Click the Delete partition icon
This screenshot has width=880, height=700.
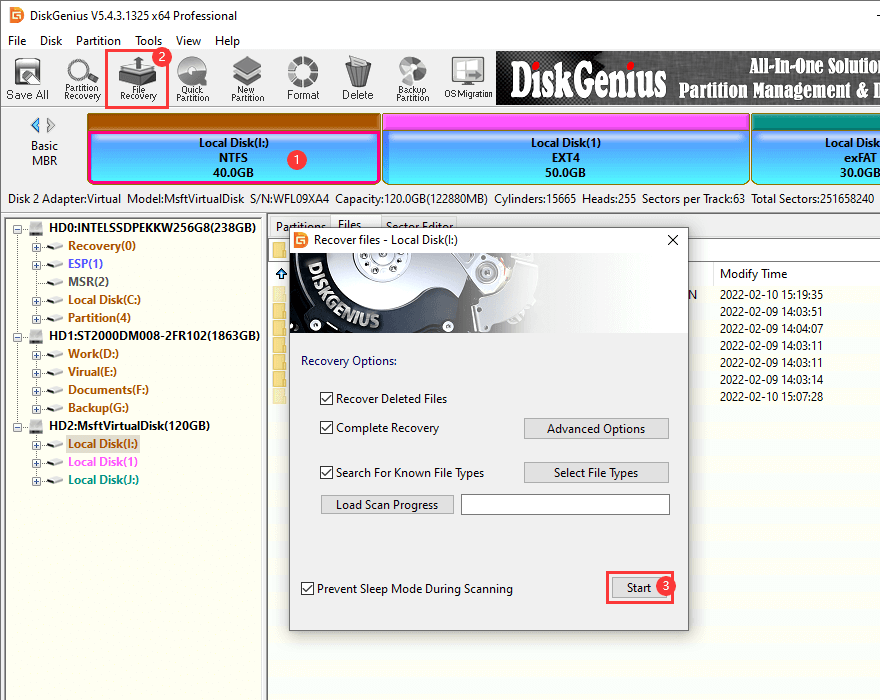358,79
